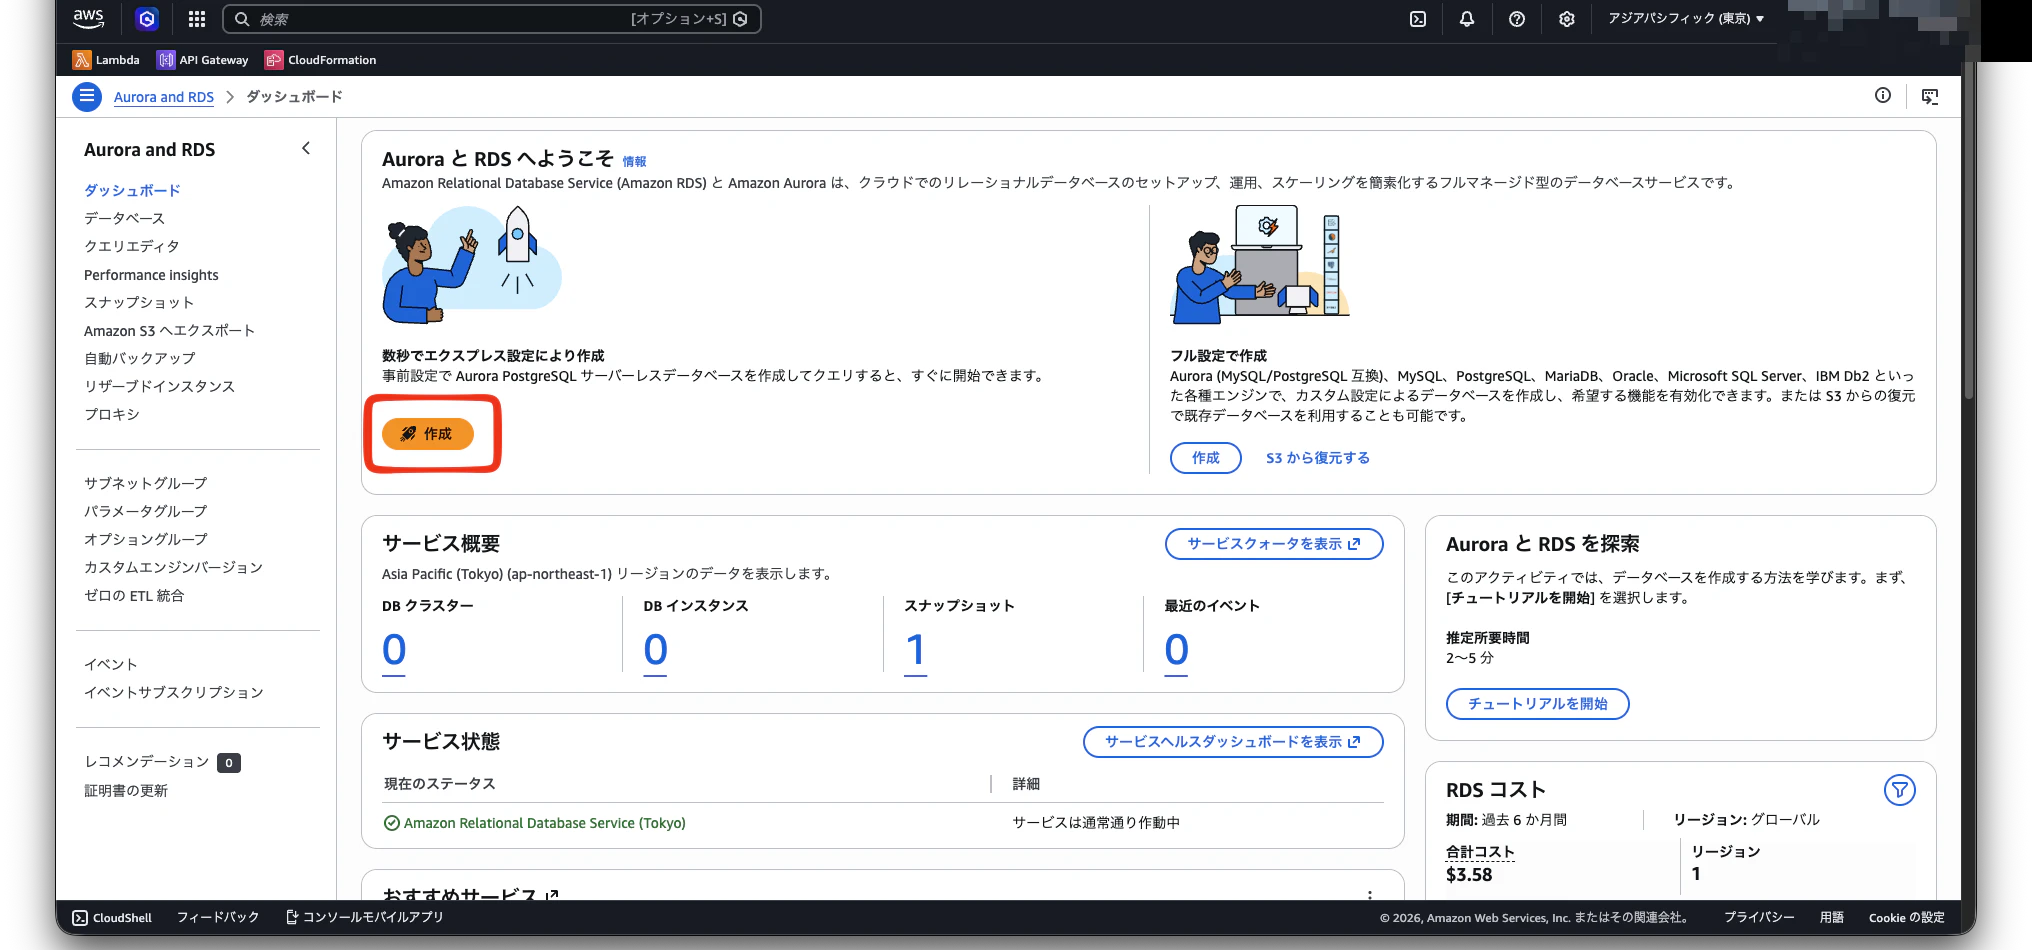Open スナップショット in the sidebar
The width and height of the screenshot is (2032, 950).
139,302
